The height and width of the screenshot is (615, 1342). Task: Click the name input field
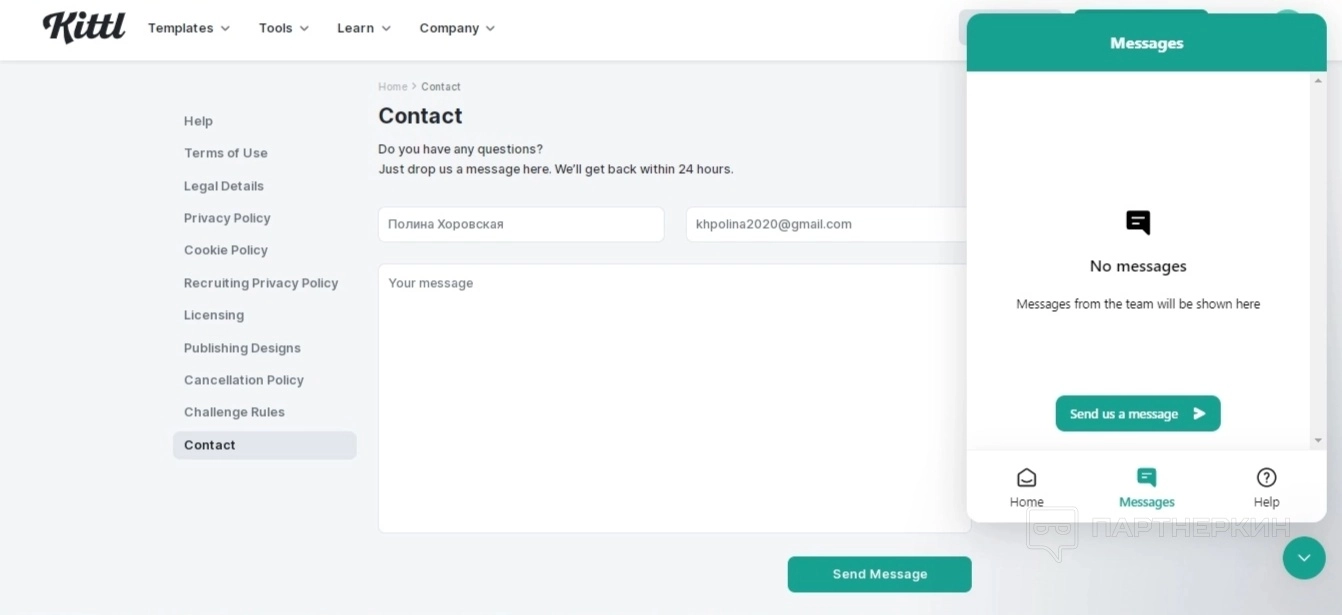point(520,224)
